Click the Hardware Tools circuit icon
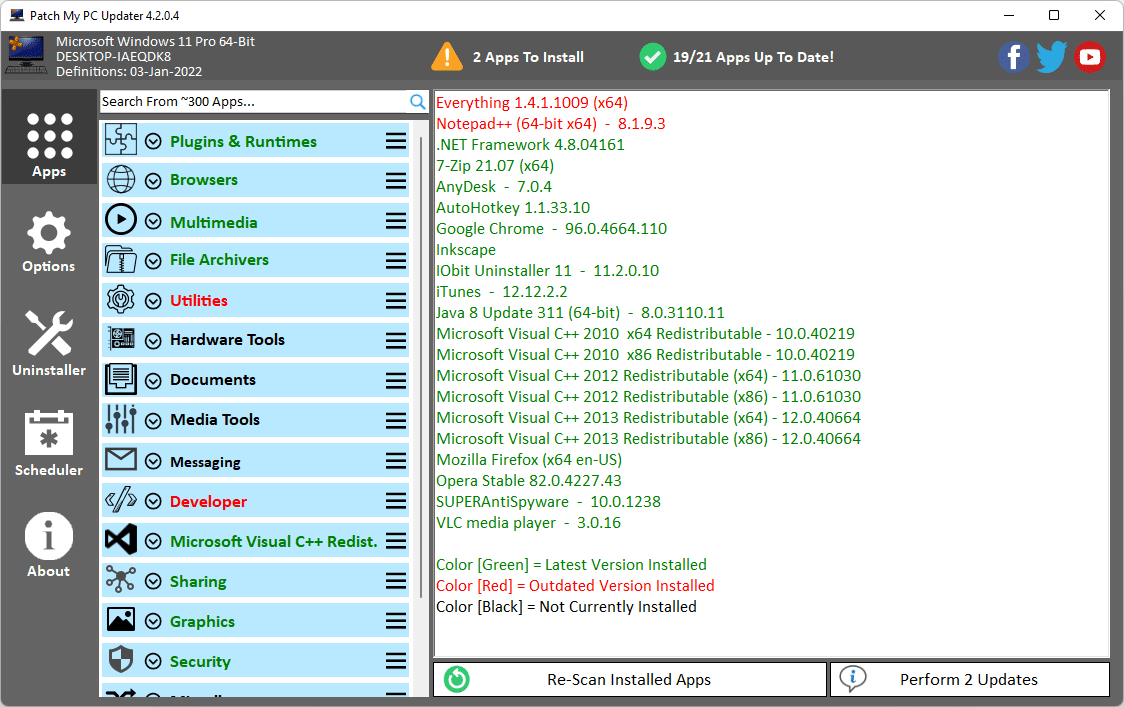Image resolution: width=1124 pixels, height=707 pixels. [x=120, y=339]
